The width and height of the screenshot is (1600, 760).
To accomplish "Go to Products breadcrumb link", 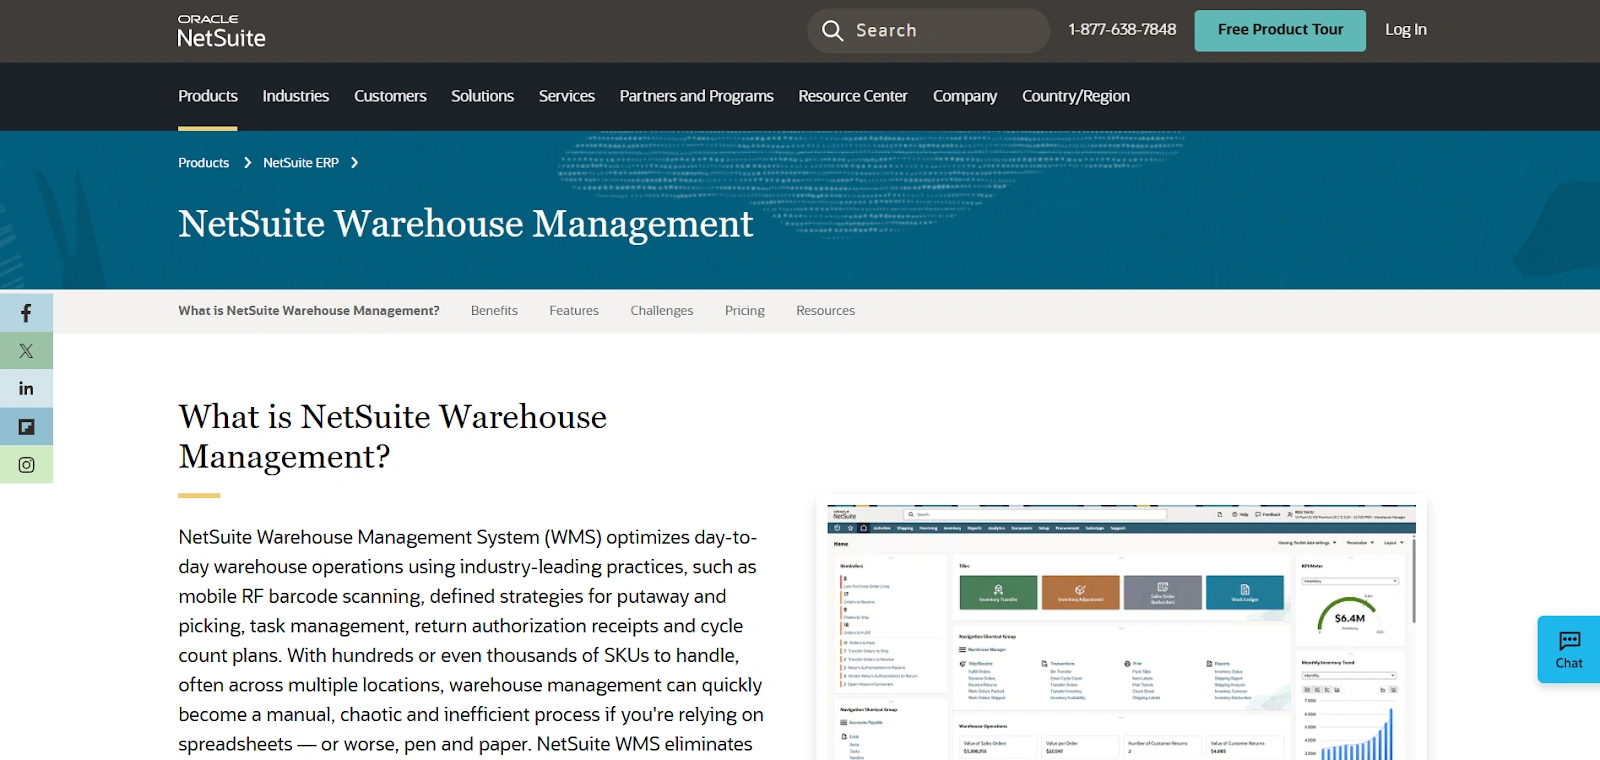I will coord(203,163).
